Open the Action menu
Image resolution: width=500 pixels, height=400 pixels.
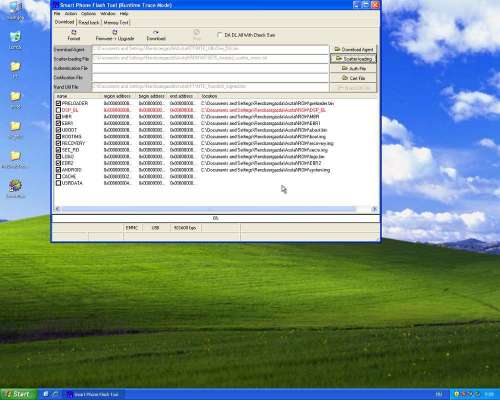tap(71, 14)
